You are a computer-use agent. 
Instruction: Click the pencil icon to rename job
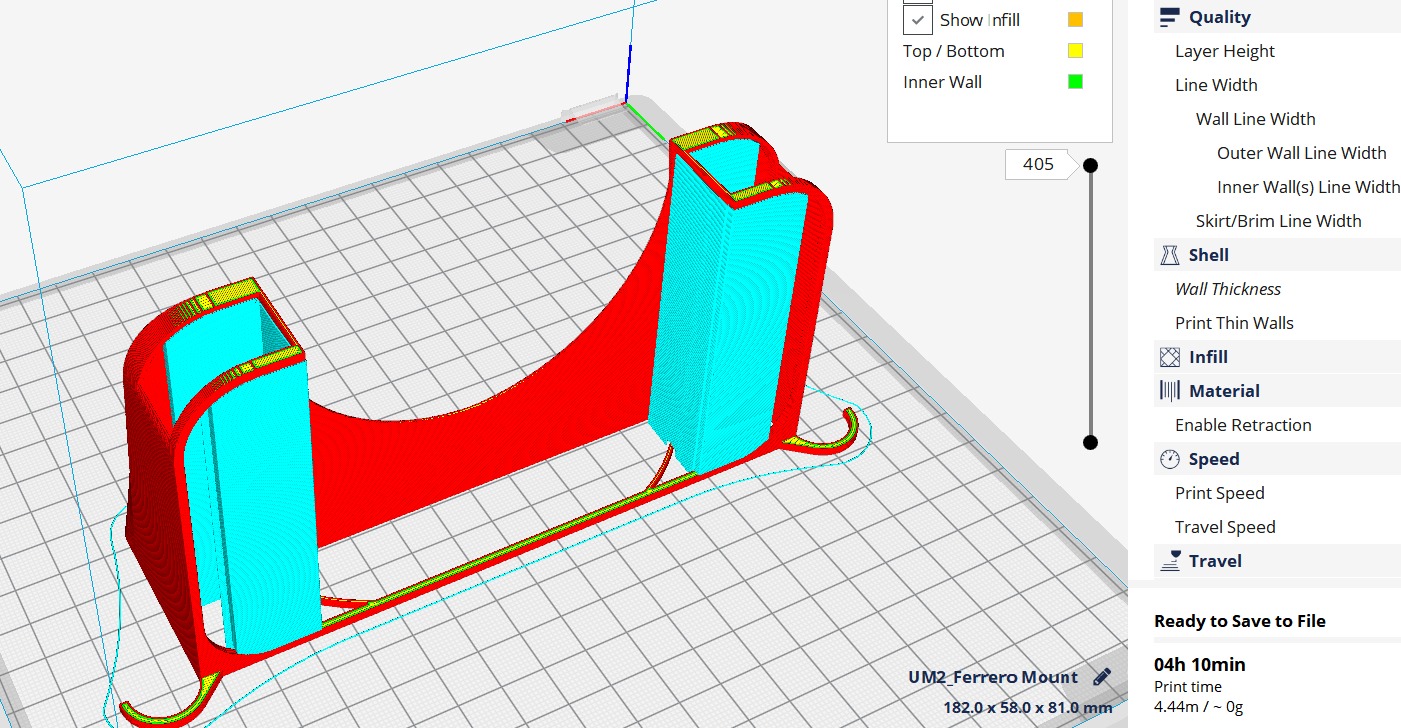(x=1102, y=677)
